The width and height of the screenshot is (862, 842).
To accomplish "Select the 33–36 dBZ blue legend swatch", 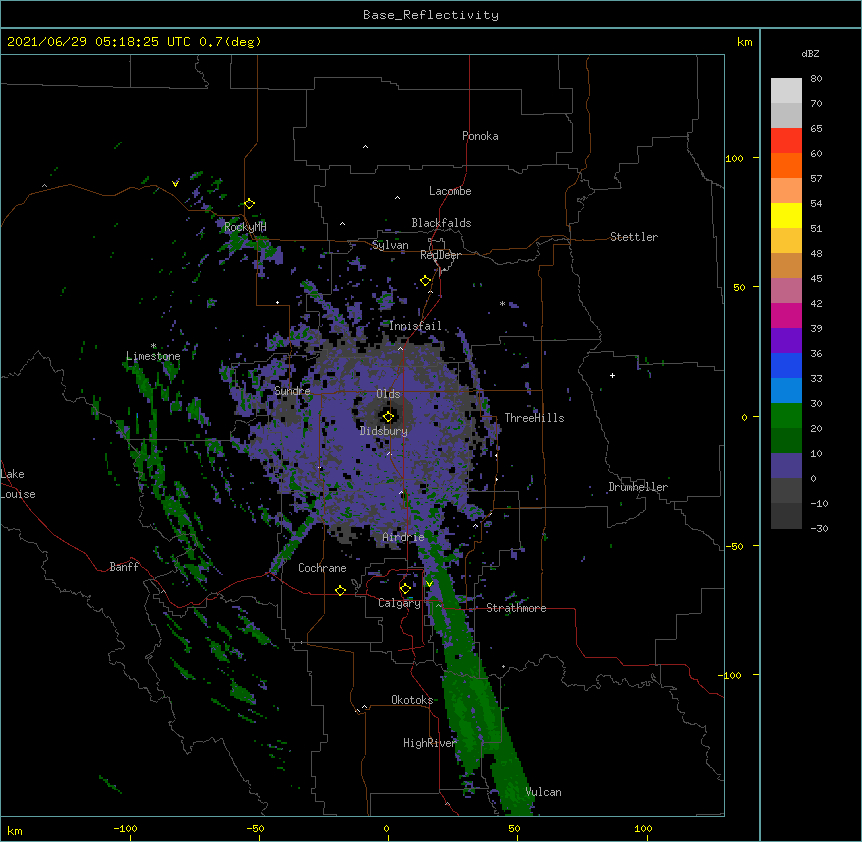I will coord(786,365).
